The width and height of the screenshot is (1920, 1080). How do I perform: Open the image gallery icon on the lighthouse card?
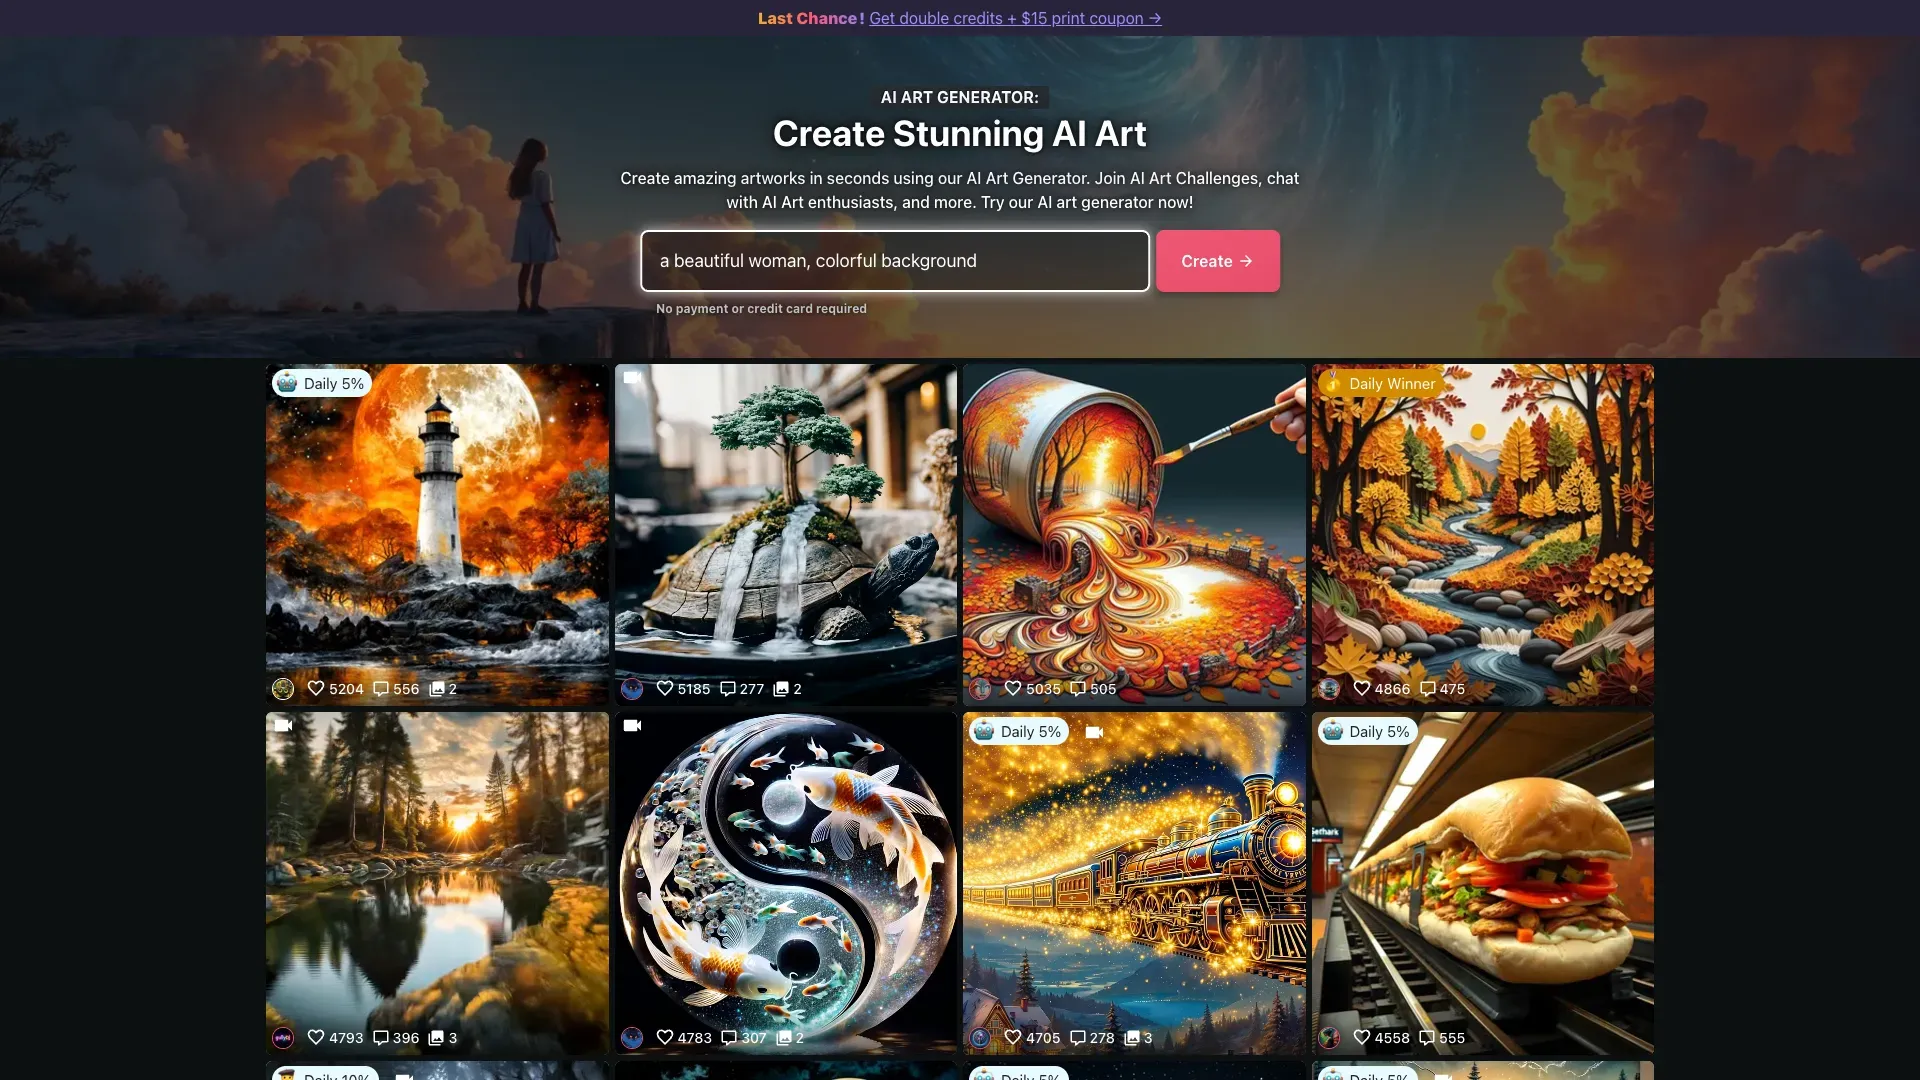click(x=437, y=688)
